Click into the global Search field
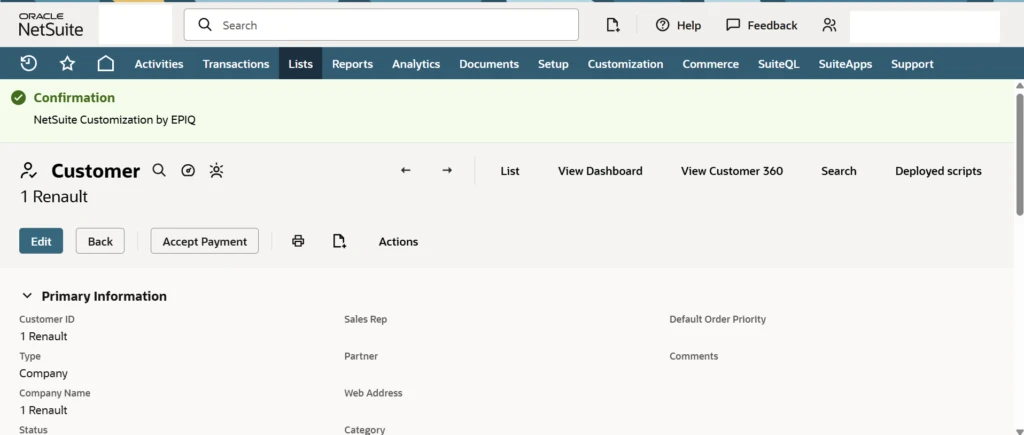Screen dimensions: 1024x435 381,25
